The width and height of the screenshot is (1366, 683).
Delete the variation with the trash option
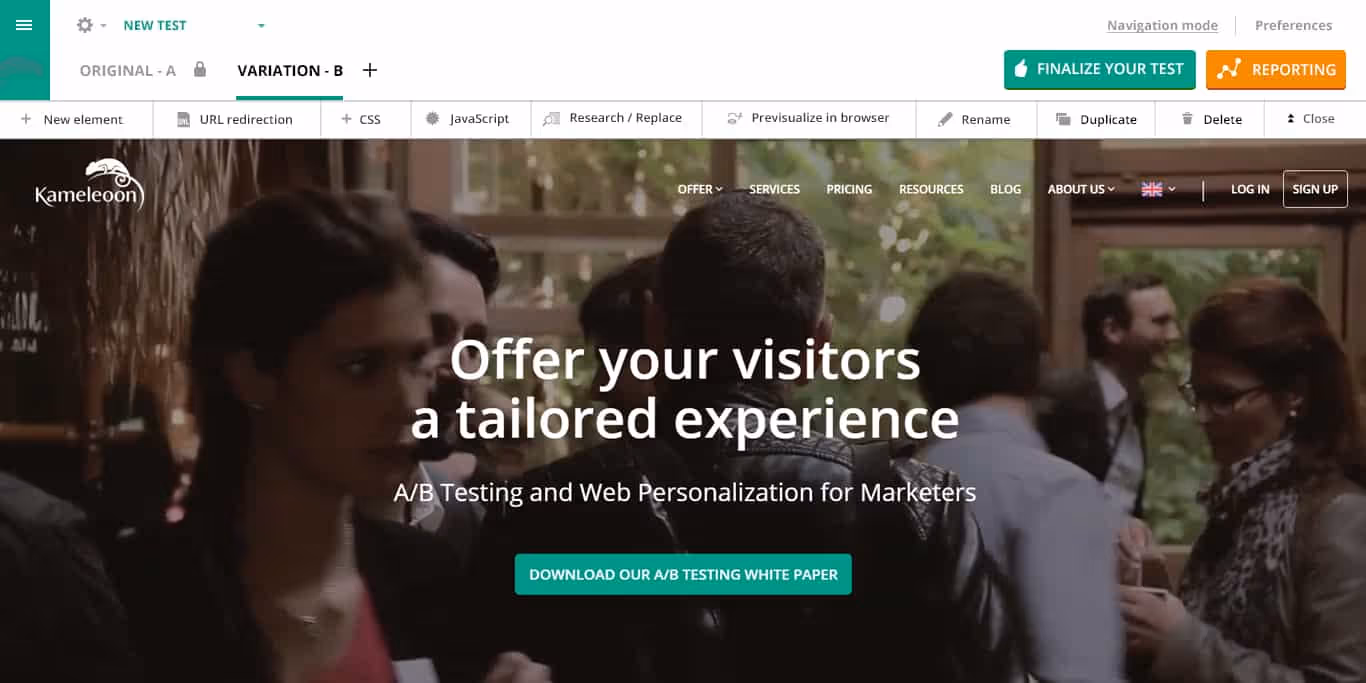pos(1211,119)
